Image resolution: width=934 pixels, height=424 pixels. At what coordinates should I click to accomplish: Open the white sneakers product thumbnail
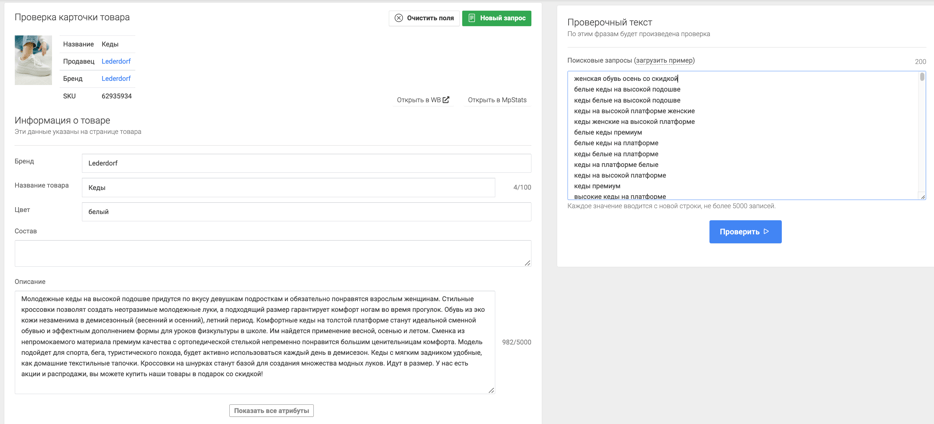click(33, 60)
